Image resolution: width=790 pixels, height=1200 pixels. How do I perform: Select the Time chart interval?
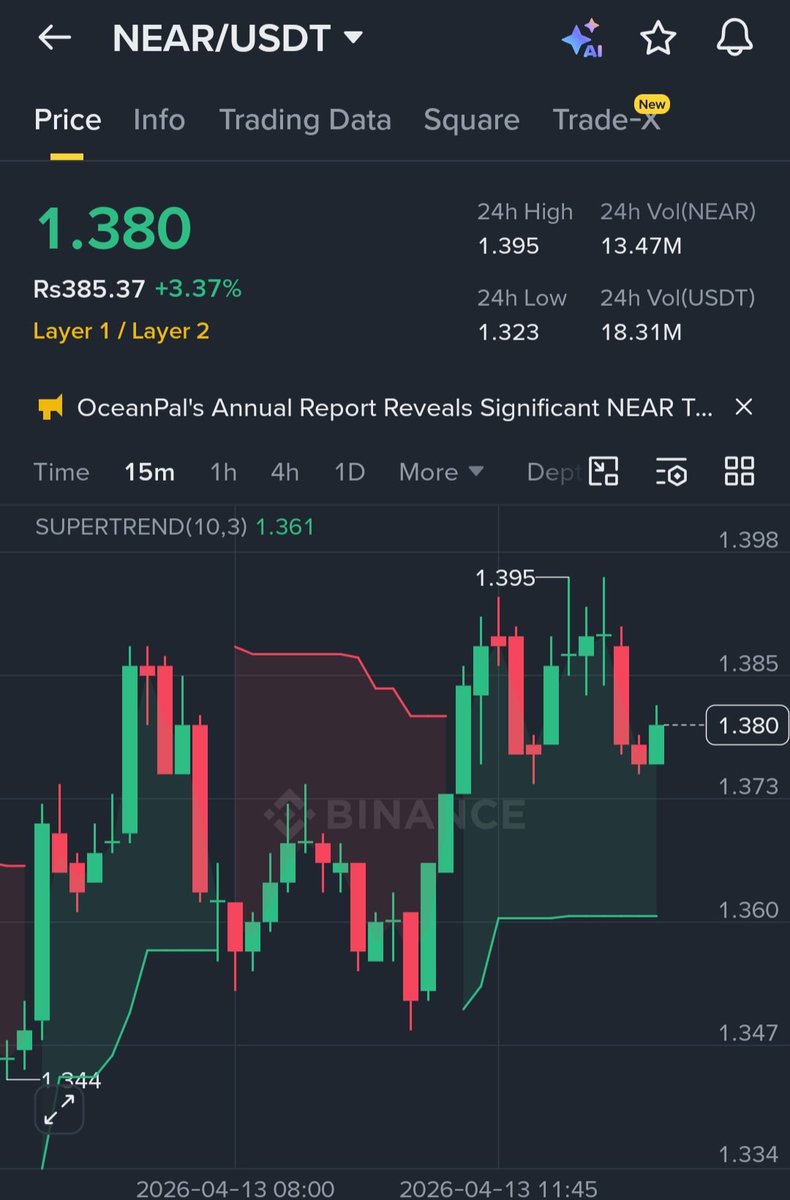pos(61,472)
